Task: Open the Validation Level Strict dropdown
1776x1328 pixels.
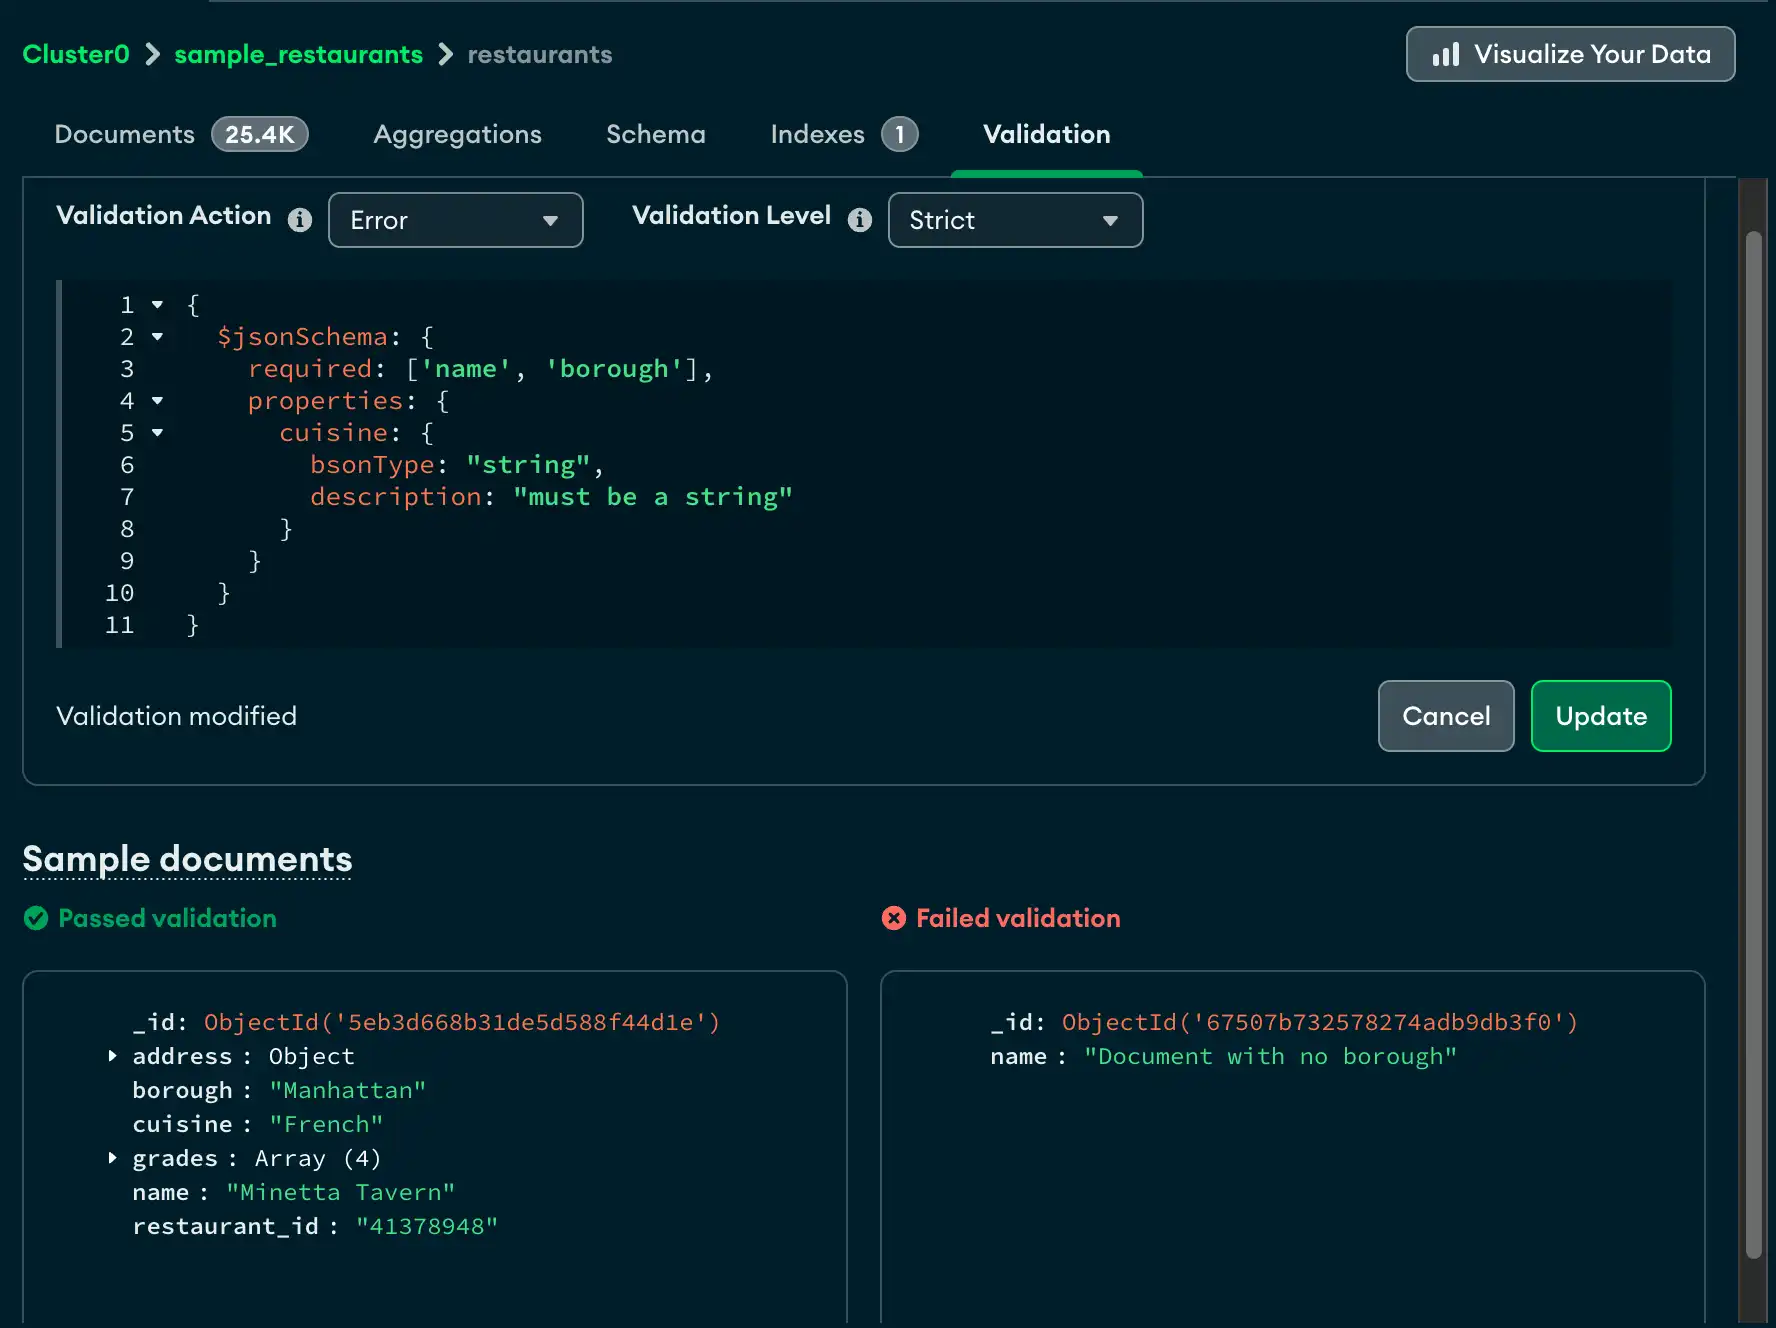Action: 1015,220
